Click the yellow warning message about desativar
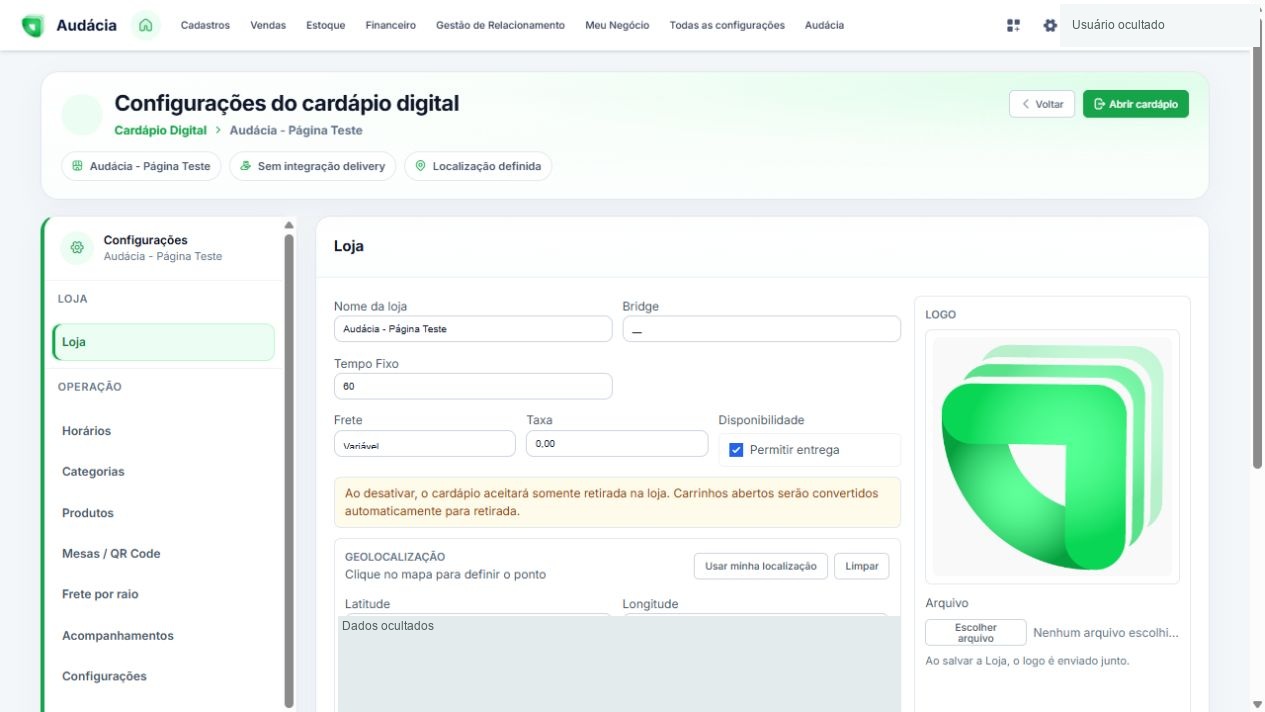The height and width of the screenshot is (712, 1265). 617,502
